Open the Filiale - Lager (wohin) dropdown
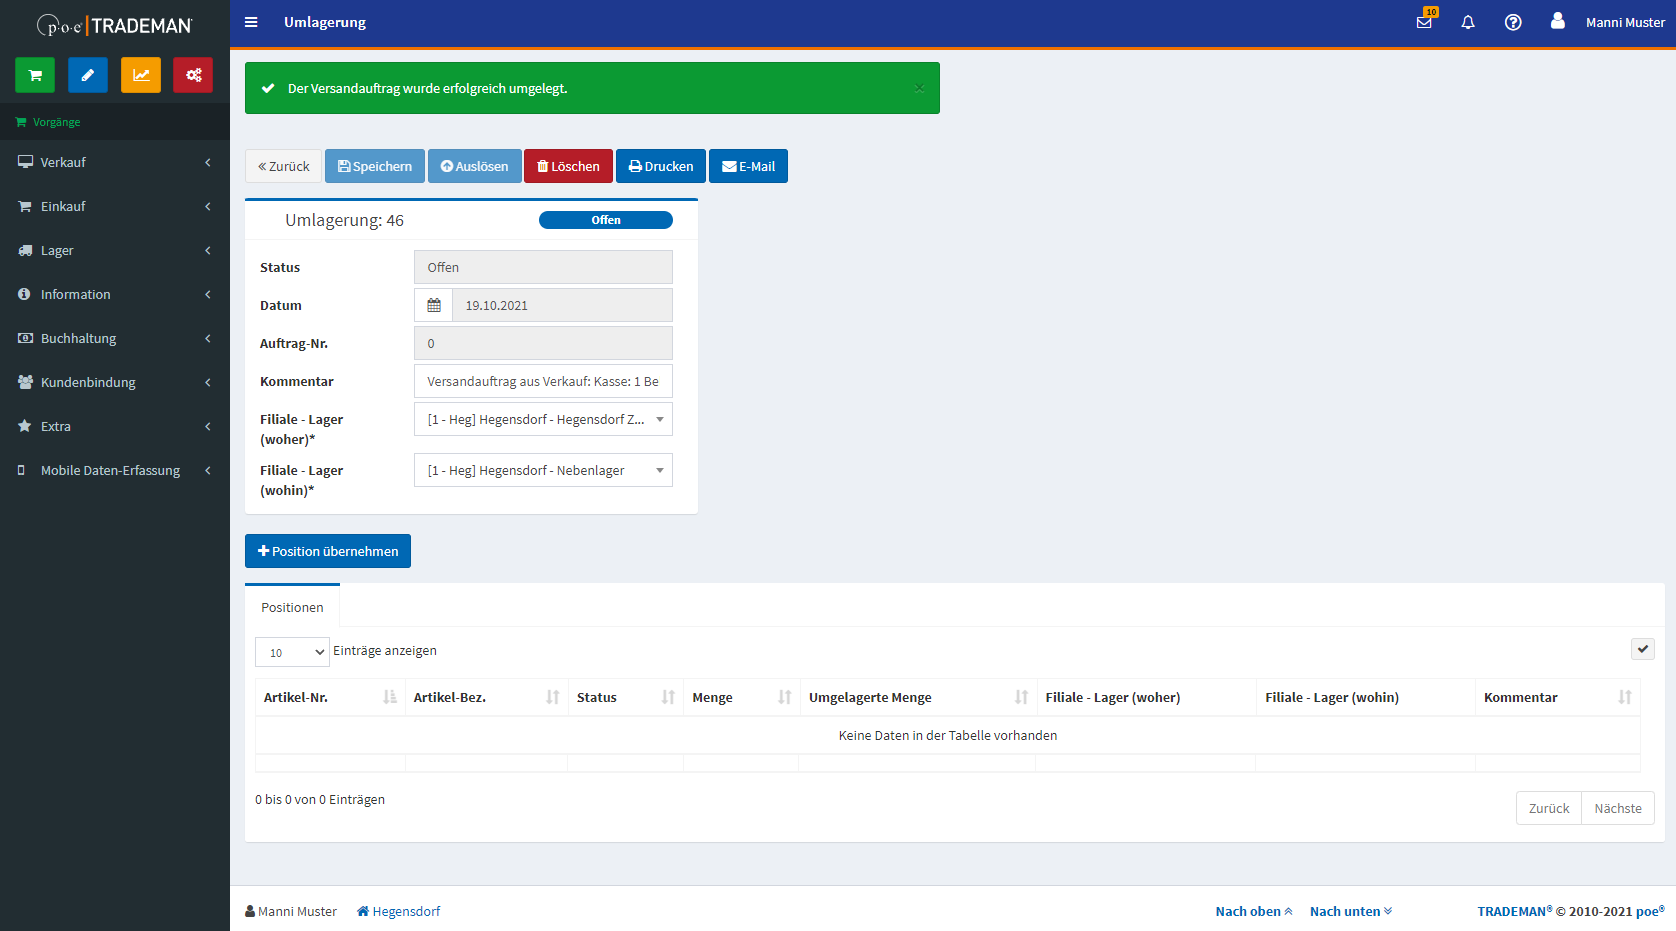 coord(543,470)
